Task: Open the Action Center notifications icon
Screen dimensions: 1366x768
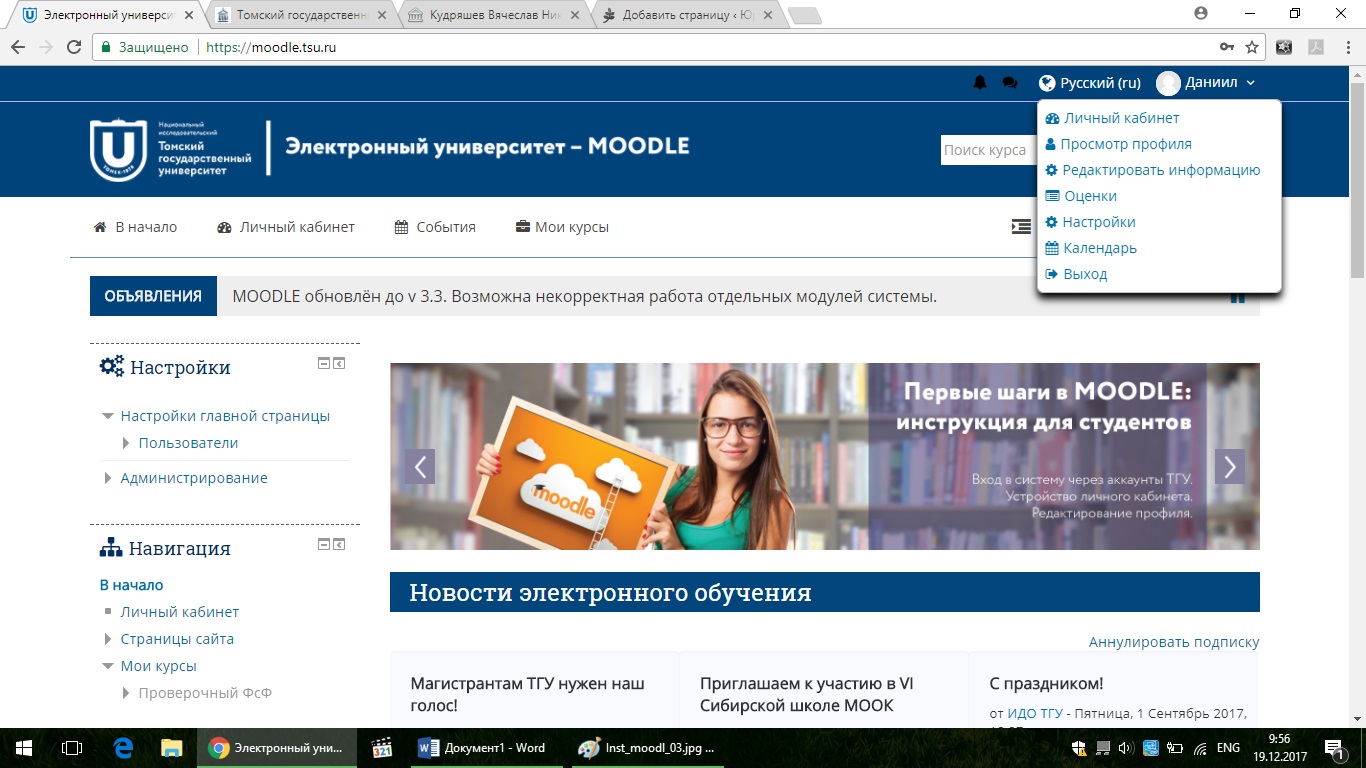Action: pos(1334,747)
